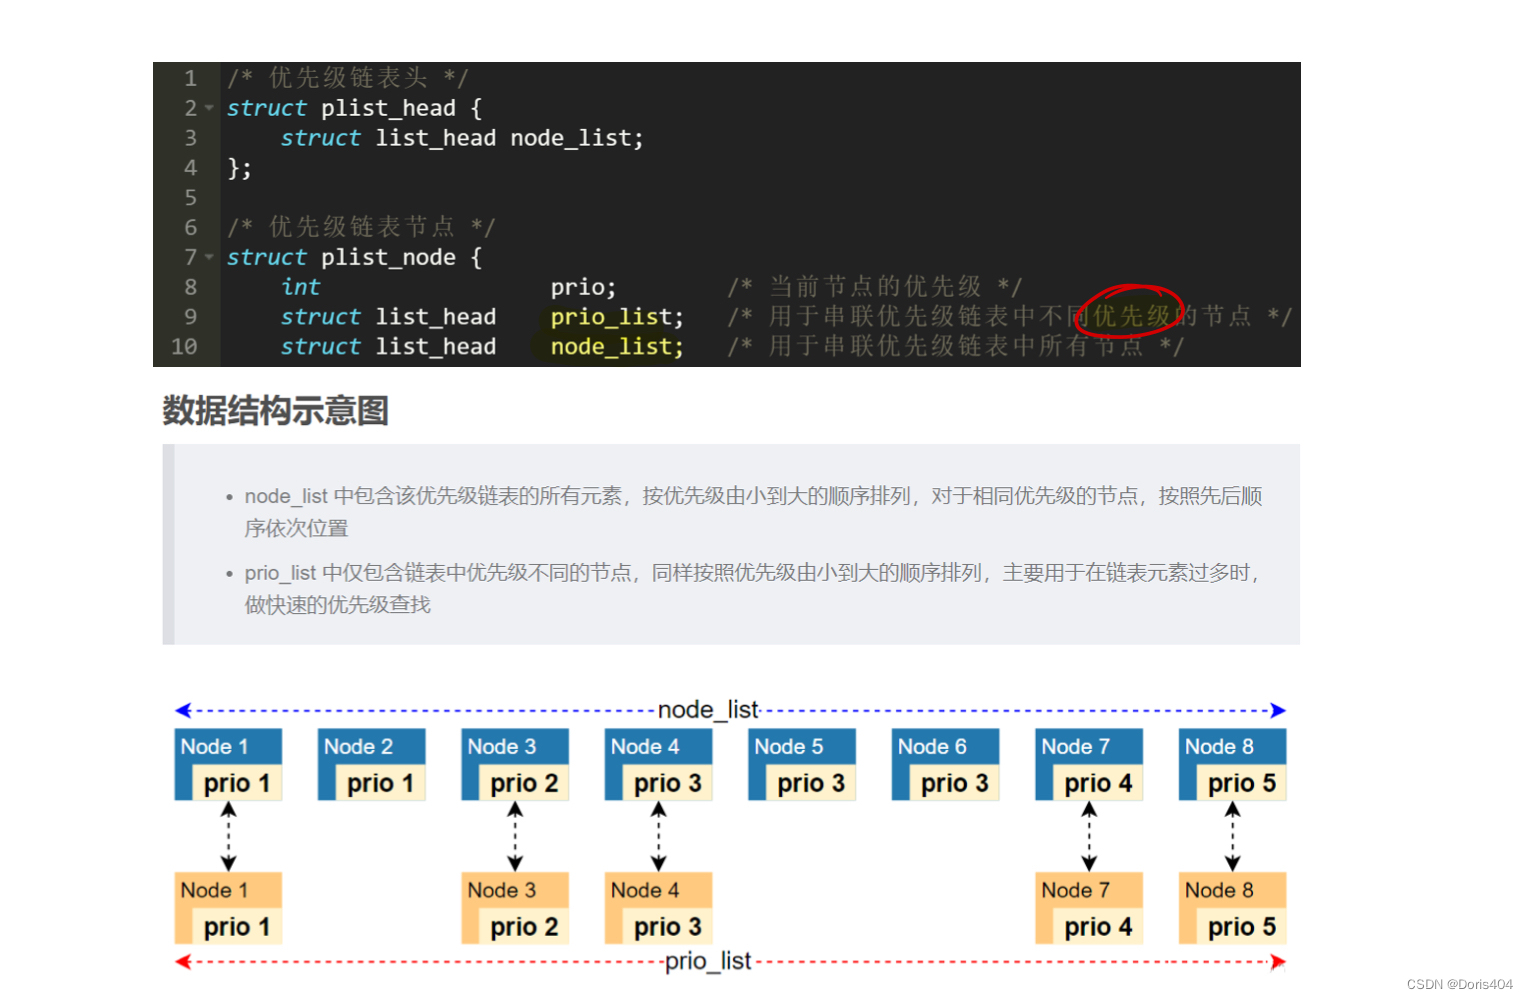Click the '数据结构示意图' heading
Viewport: 1528px width, 999px height.
[x=275, y=411]
